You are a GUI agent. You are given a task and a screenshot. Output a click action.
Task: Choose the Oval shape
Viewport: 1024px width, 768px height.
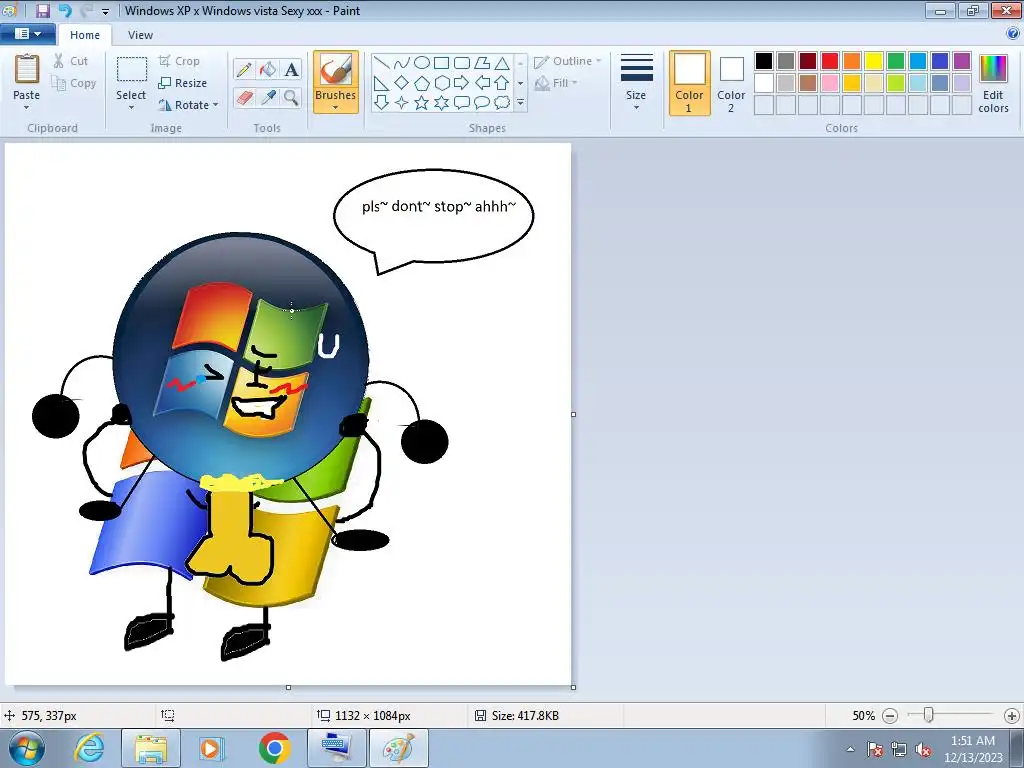click(422, 63)
